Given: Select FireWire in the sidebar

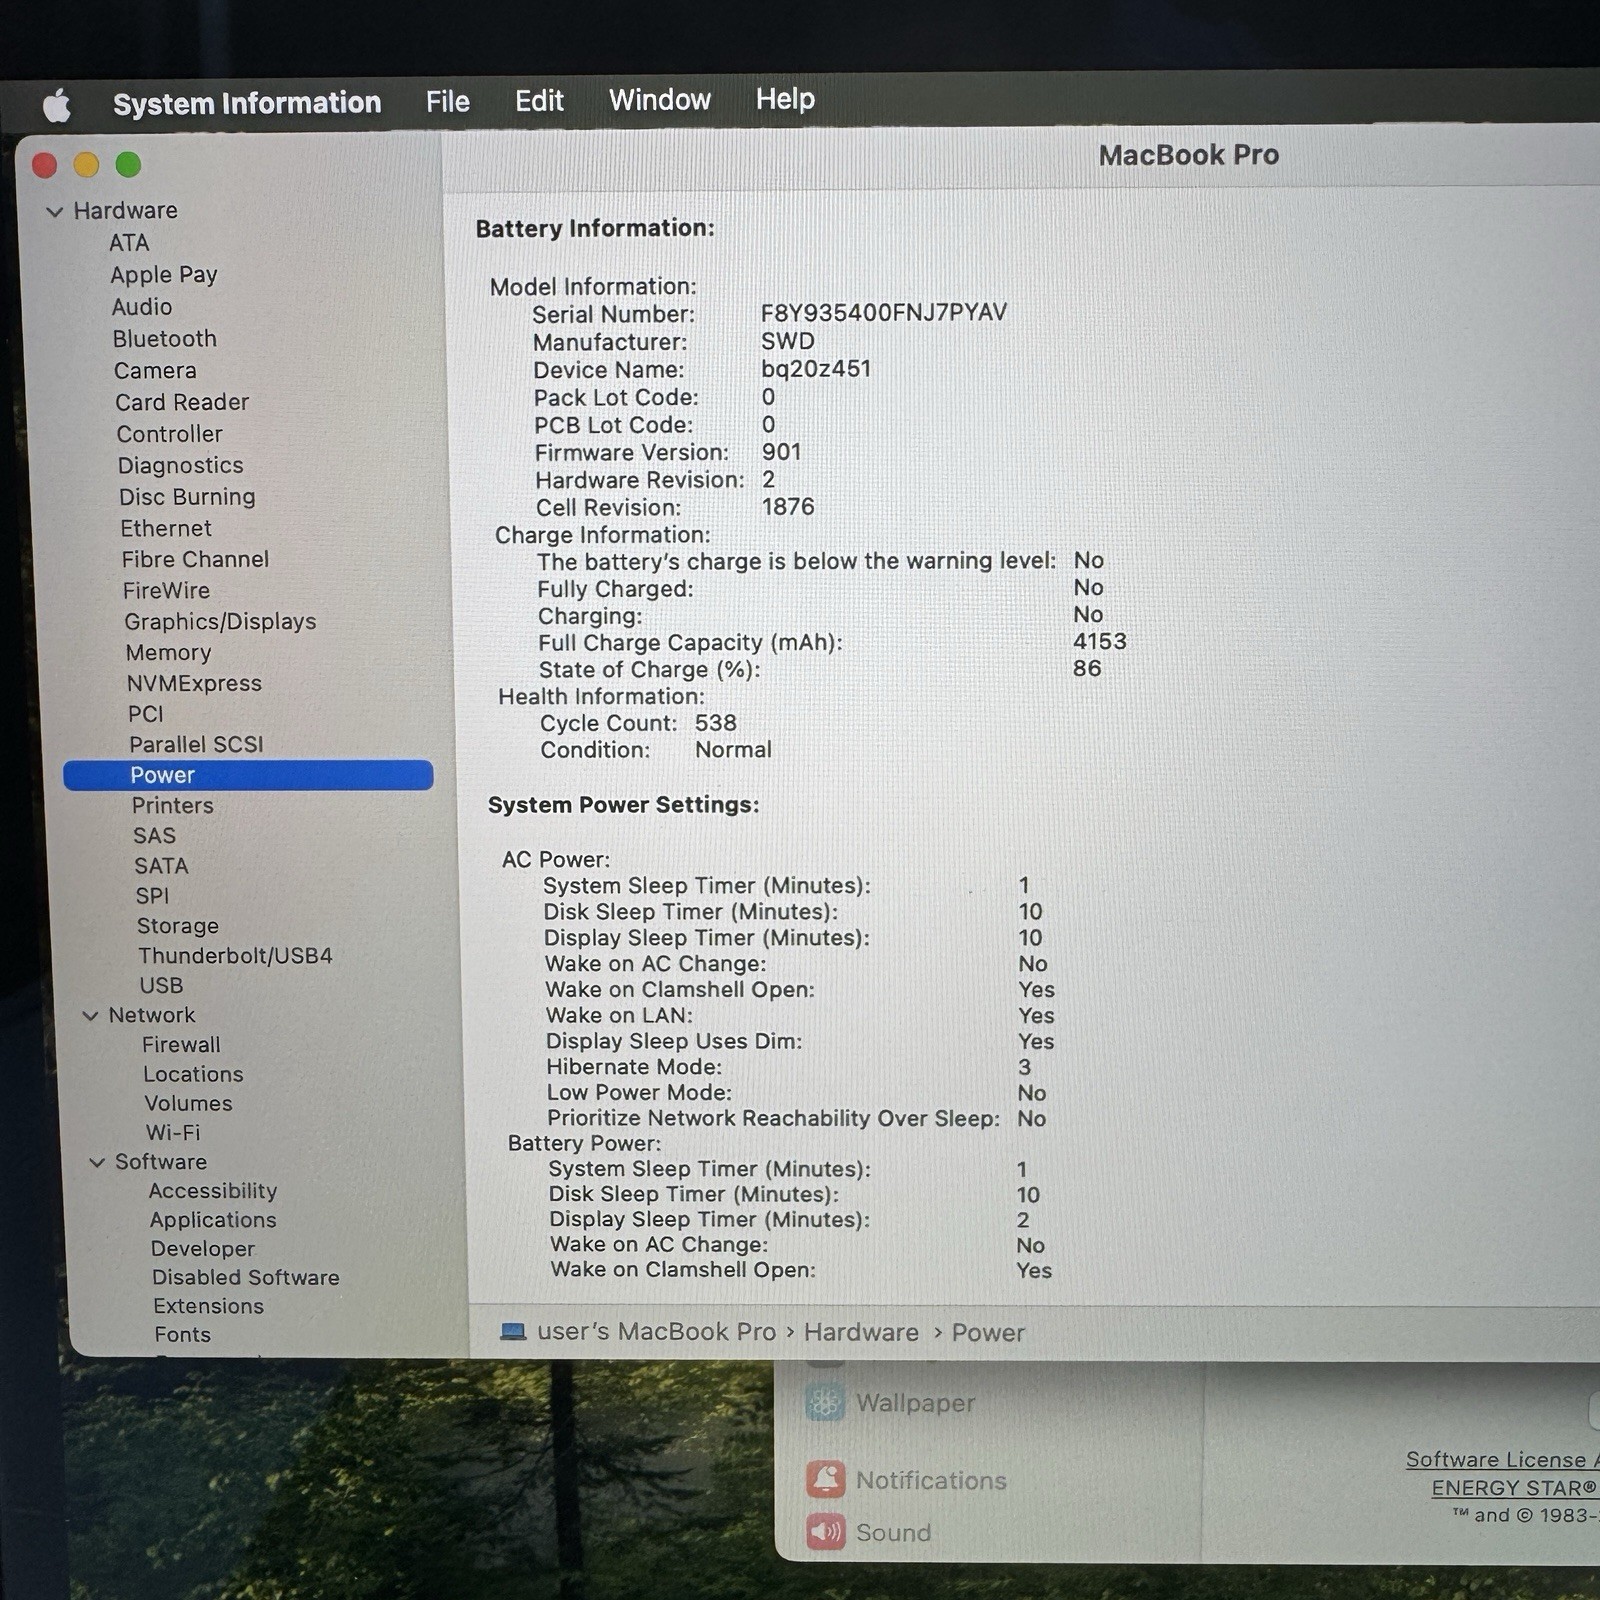Looking at the screenshot, I should [166, 590].
